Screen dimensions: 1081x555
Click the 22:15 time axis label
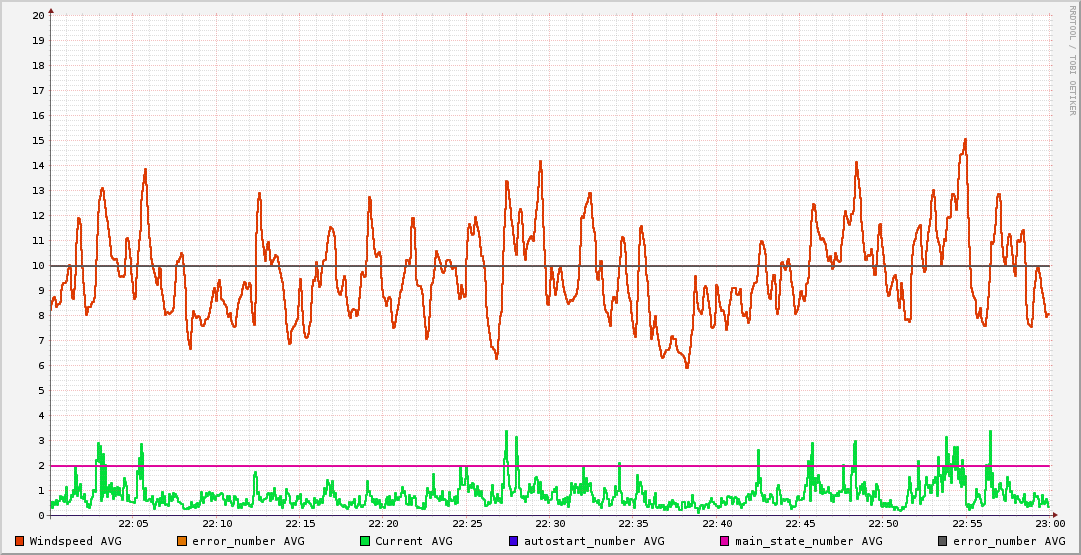[x=300, y=523]
